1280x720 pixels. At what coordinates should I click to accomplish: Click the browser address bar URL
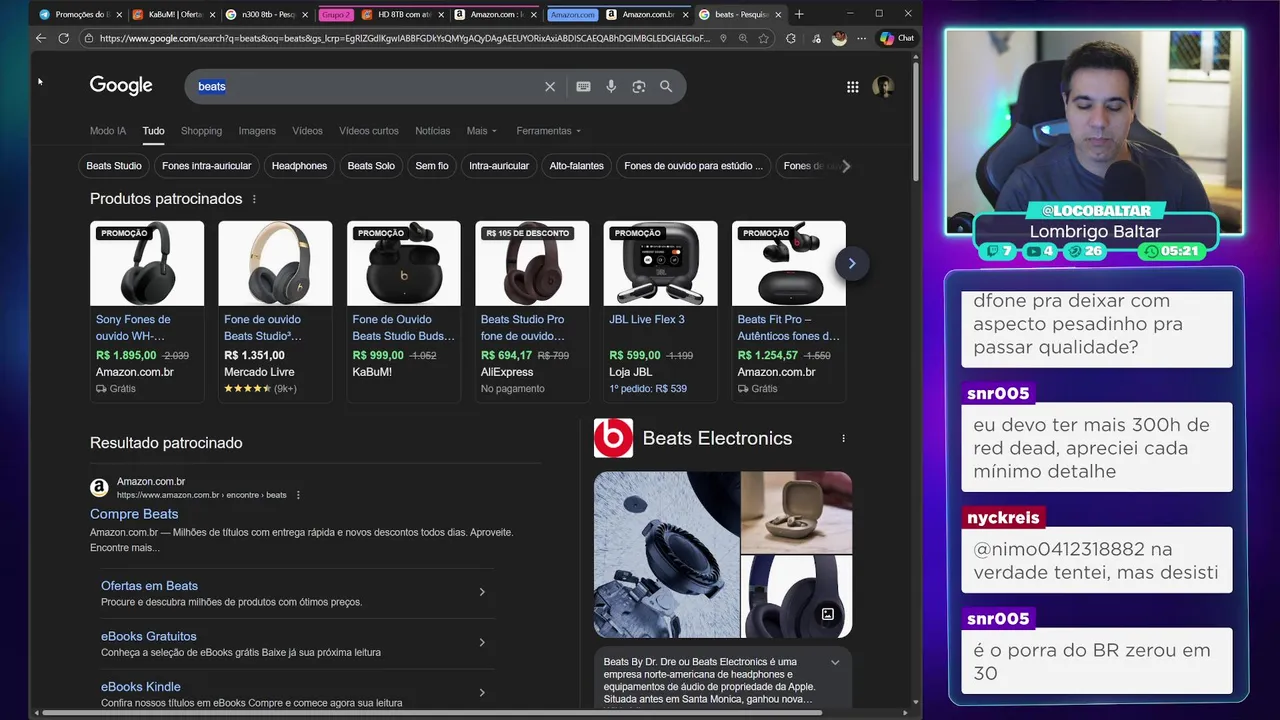click(x=405, y=38)
